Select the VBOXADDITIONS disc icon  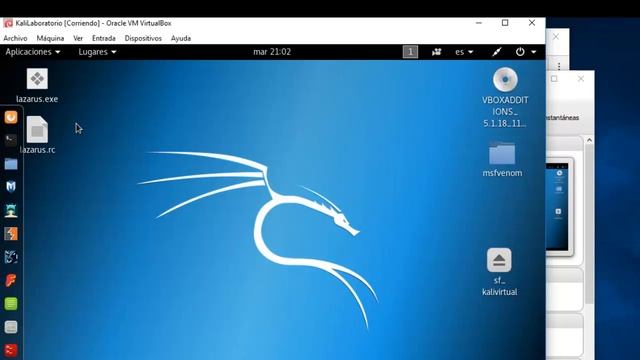(505, 98)
